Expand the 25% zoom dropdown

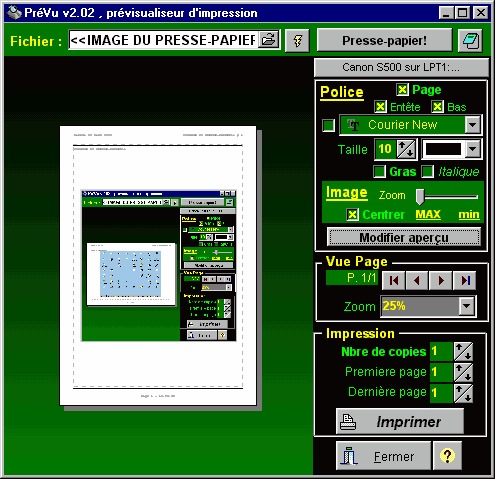coord(466,306)
